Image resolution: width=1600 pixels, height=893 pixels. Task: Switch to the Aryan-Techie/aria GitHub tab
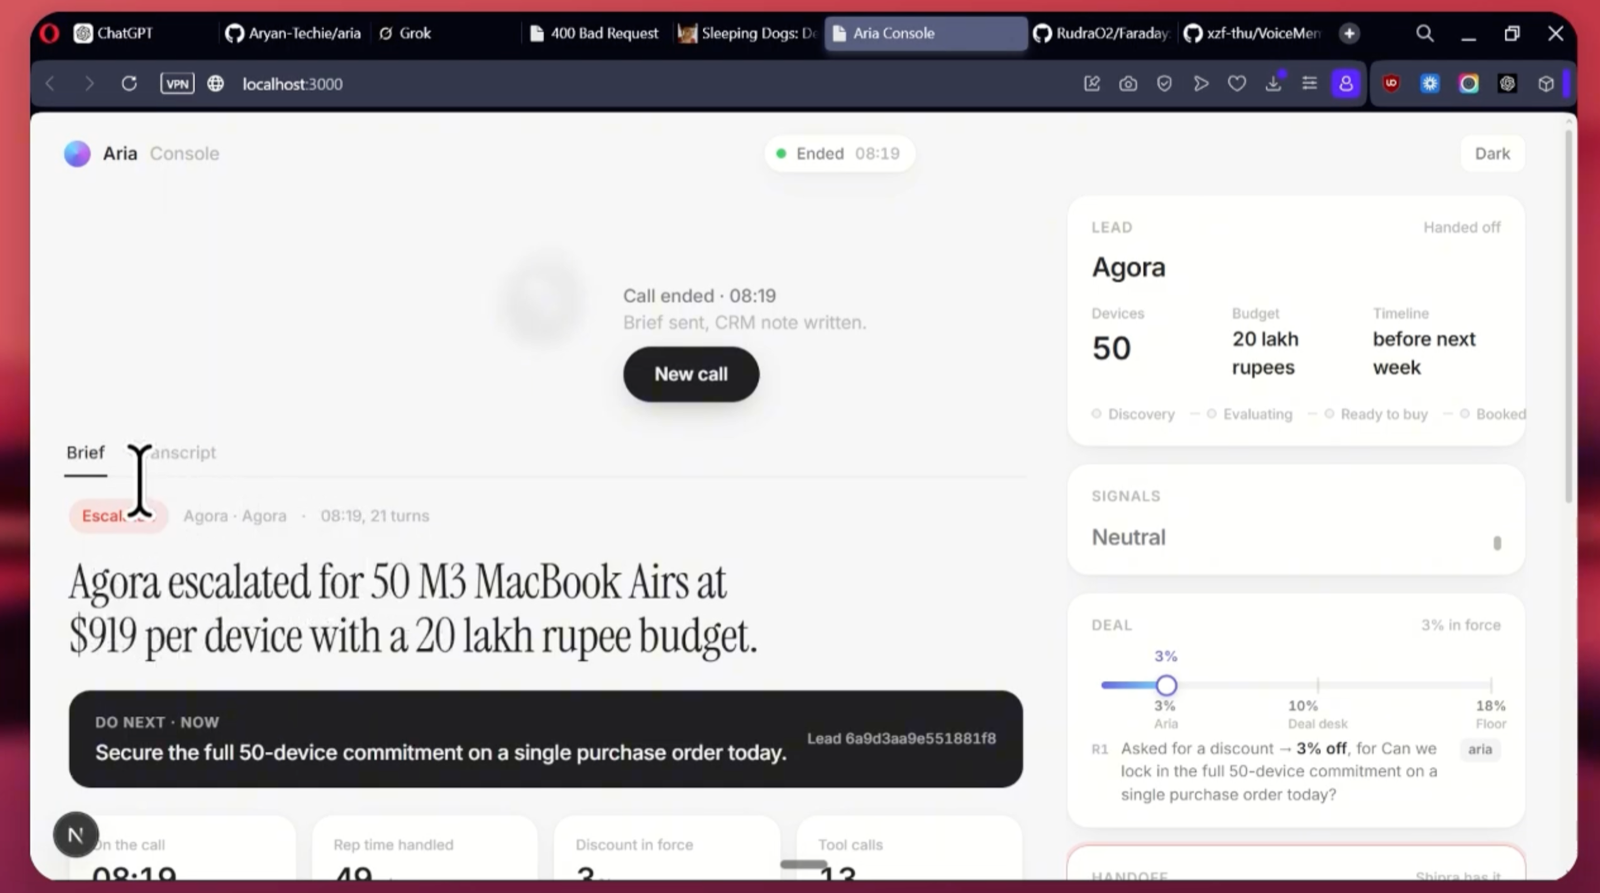coord(293,33)
